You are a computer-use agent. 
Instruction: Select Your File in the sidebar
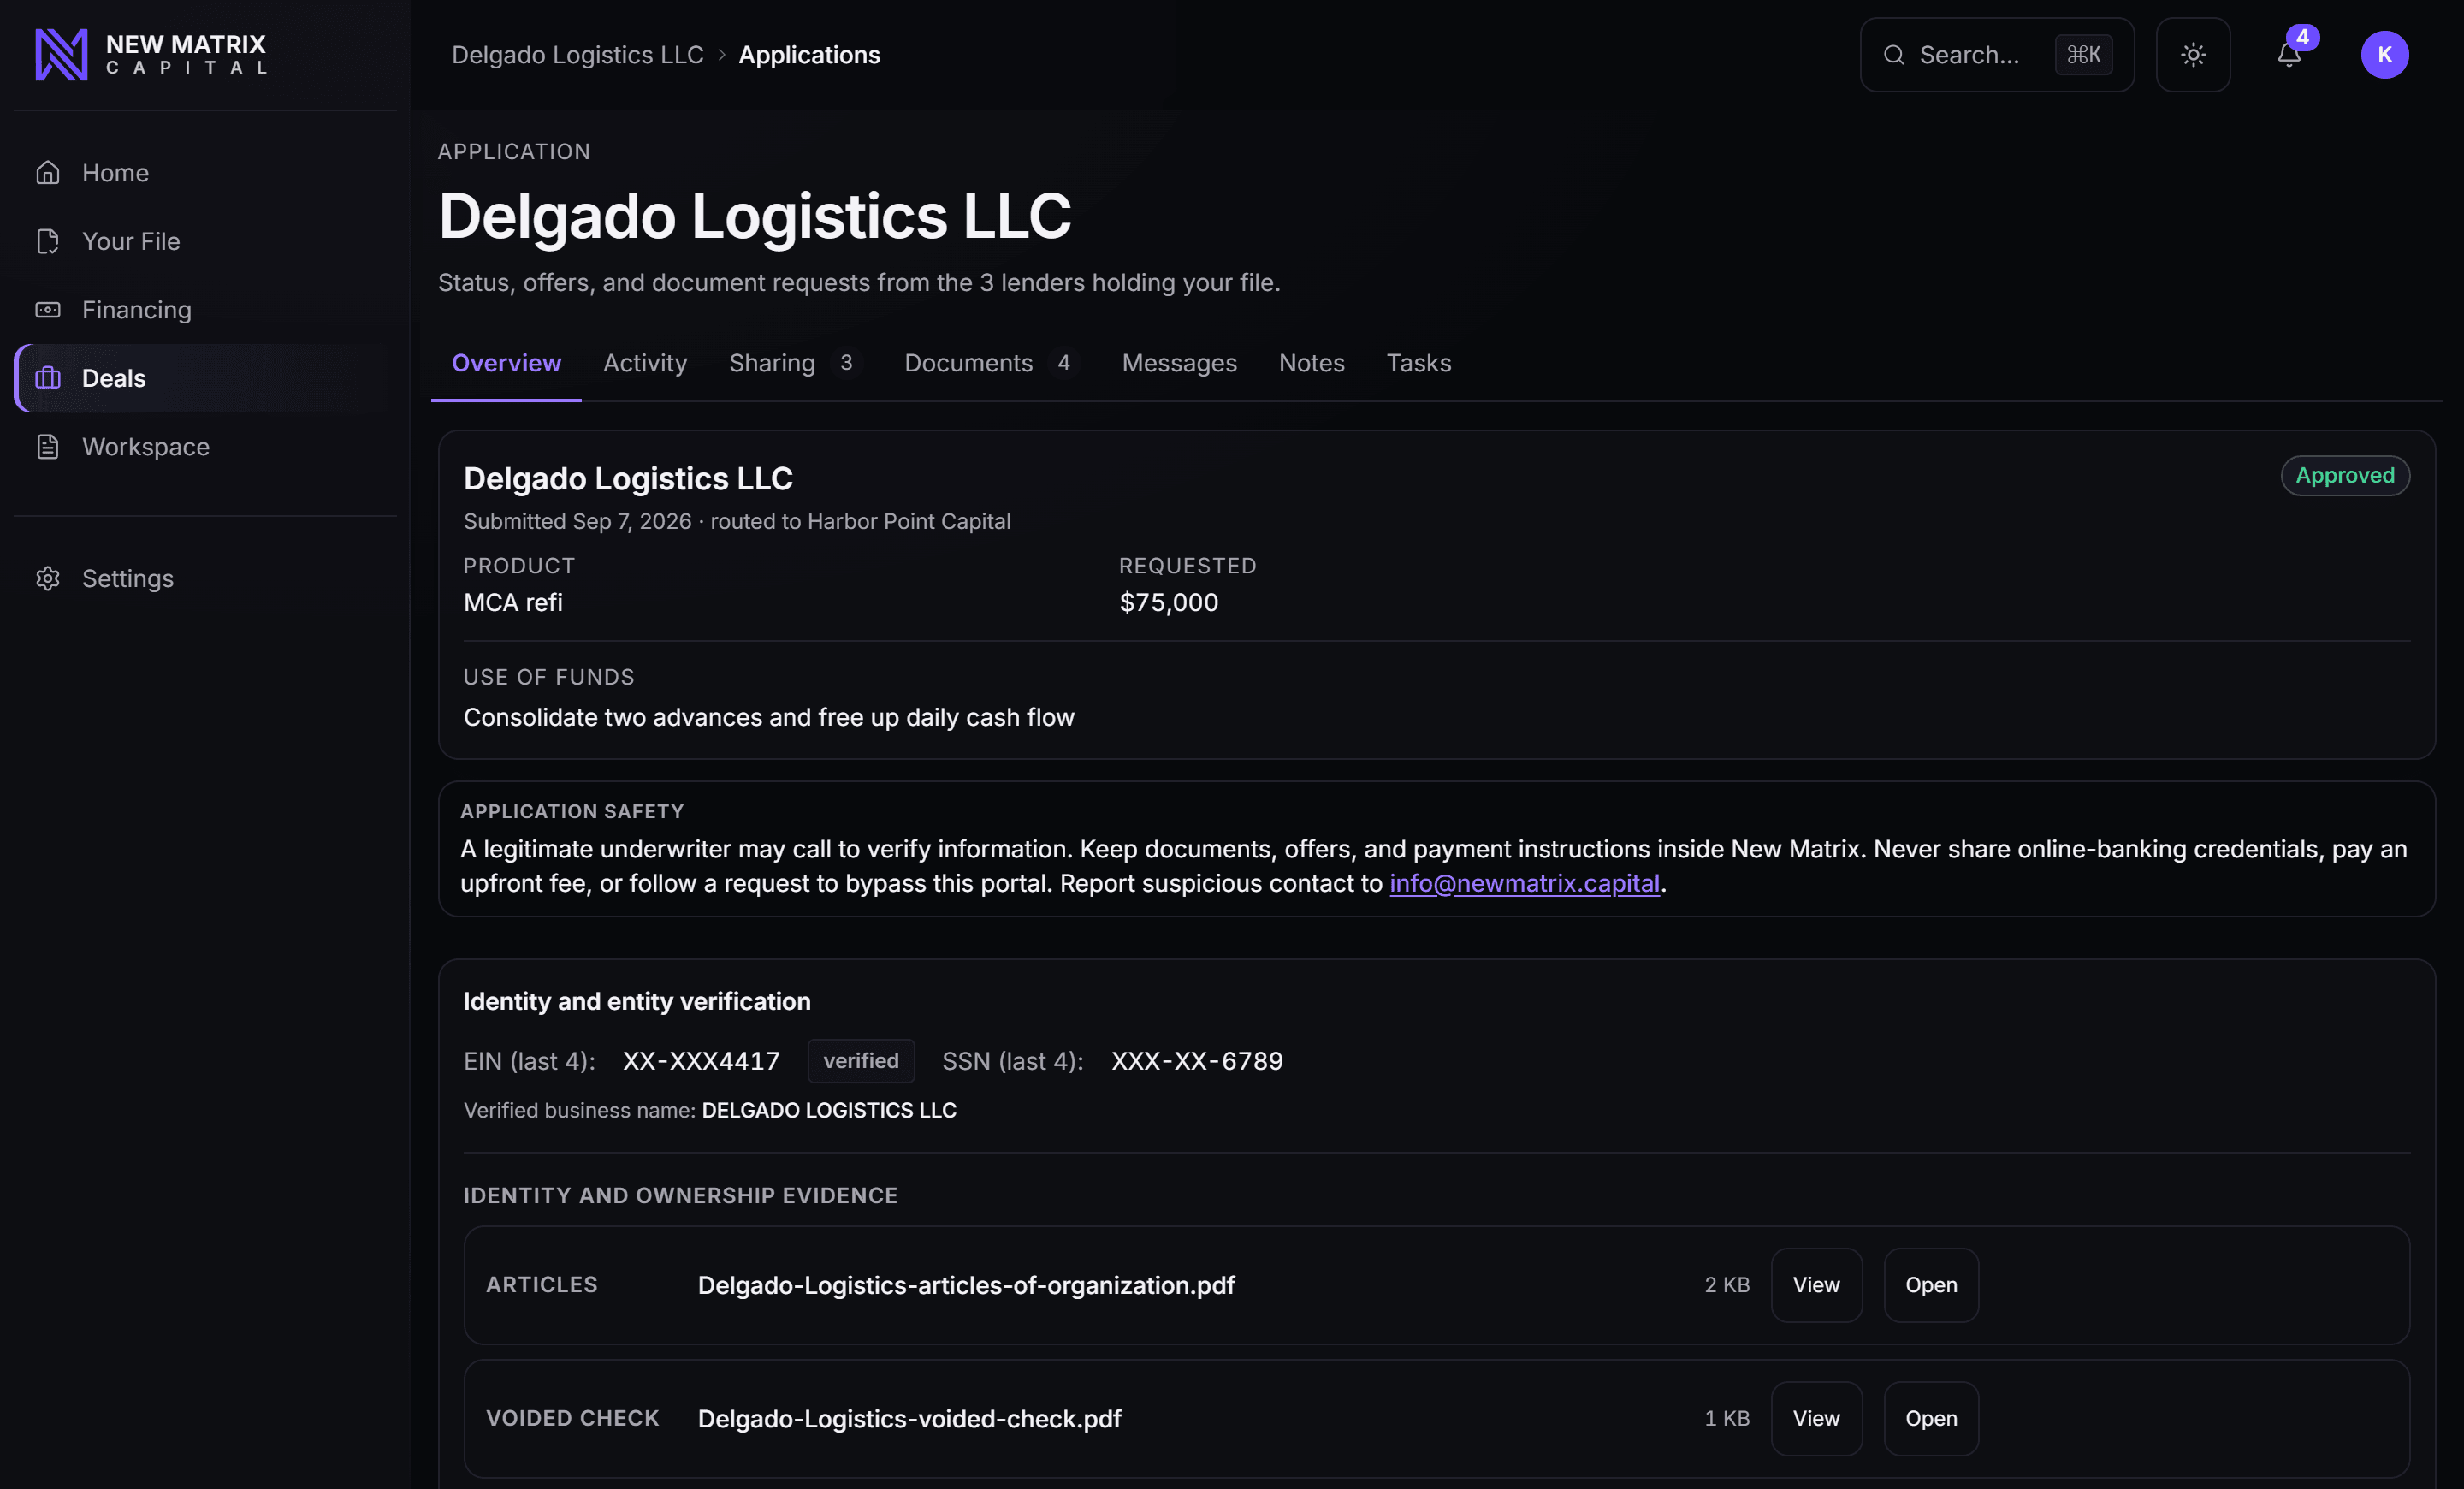205,241
